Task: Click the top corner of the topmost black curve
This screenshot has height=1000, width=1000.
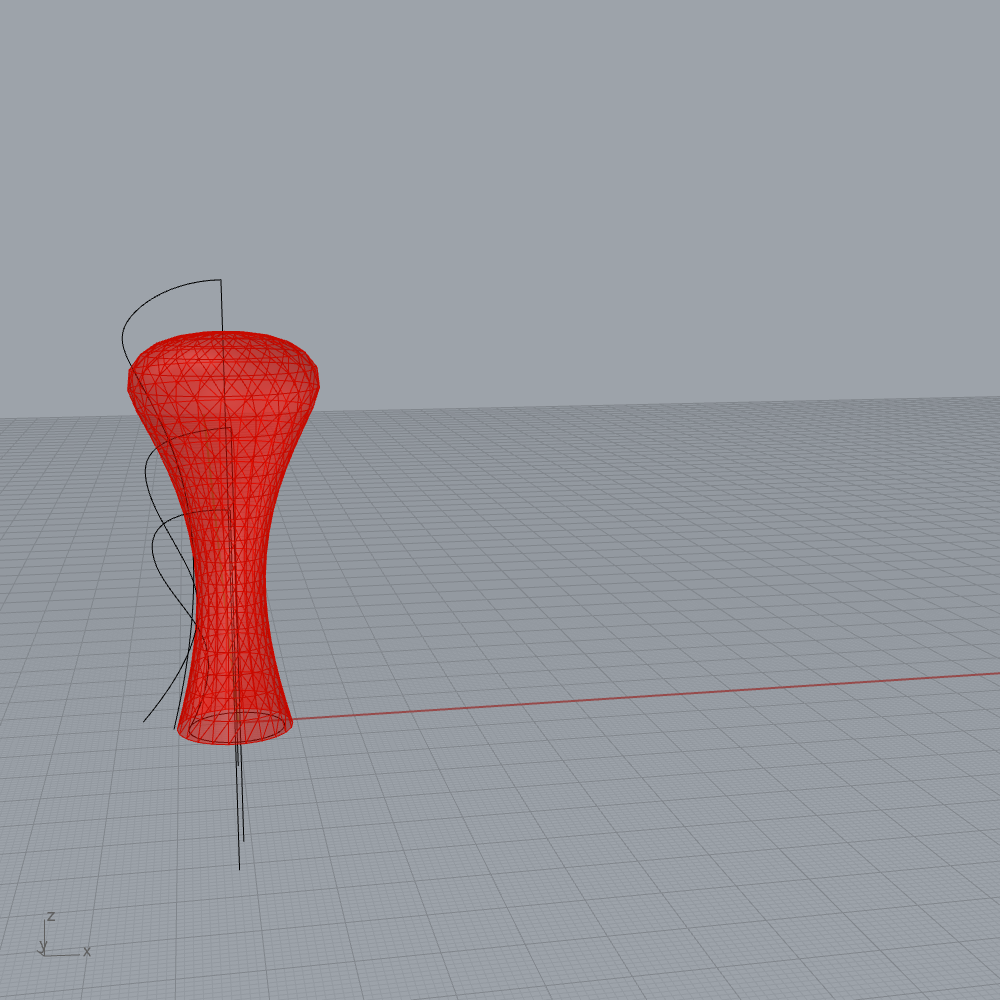Action: coord(220,280)
